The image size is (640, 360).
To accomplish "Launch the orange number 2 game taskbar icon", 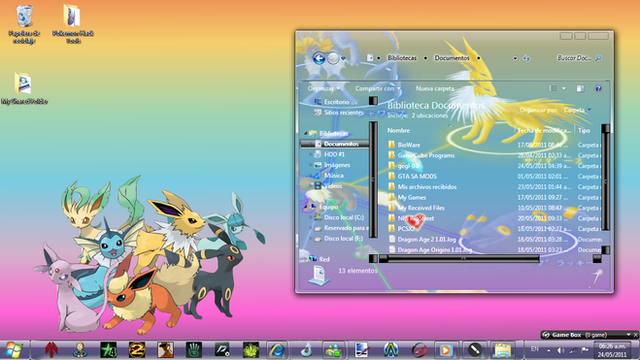I will click(x=137, y=350).
